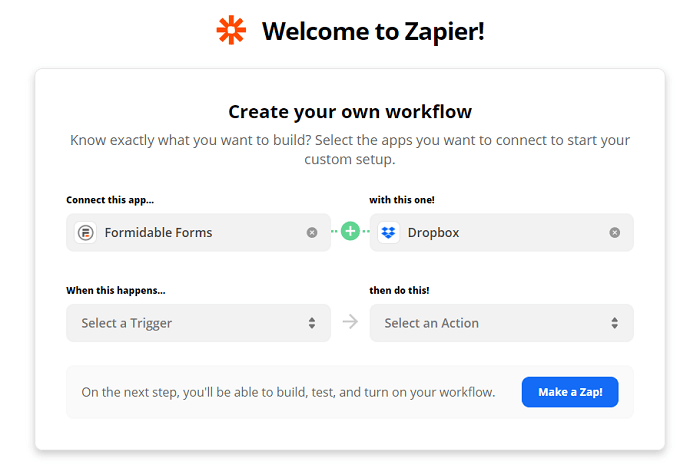
Task: Click the 'Welcome to Zapier!' heading
Action: coord(373,31)
